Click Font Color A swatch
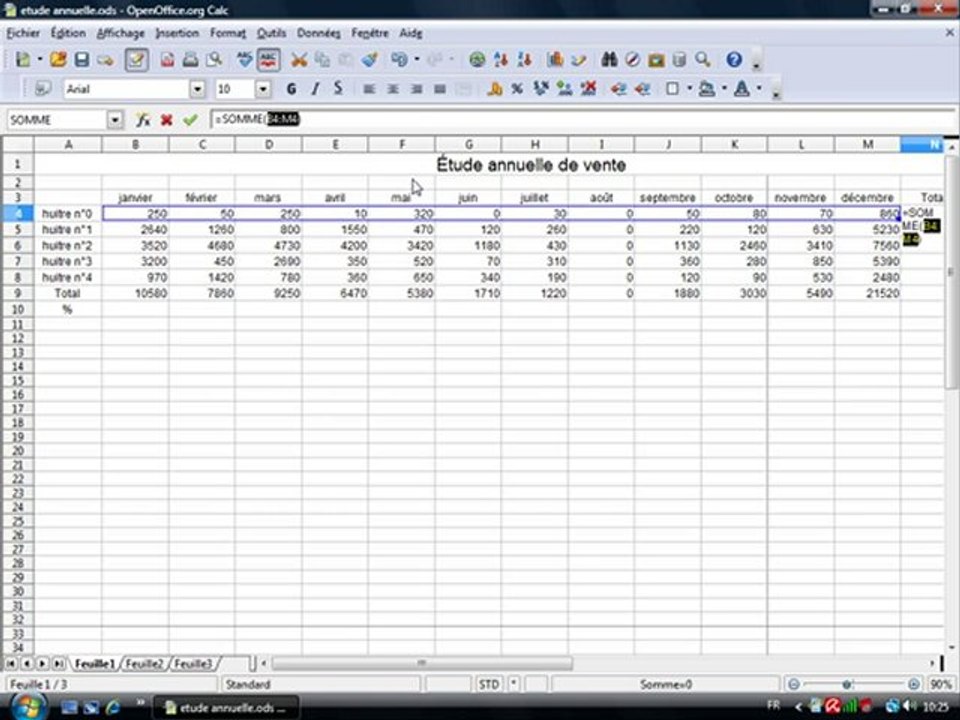This screenshot has width=960, height=720. click(741, 89)
